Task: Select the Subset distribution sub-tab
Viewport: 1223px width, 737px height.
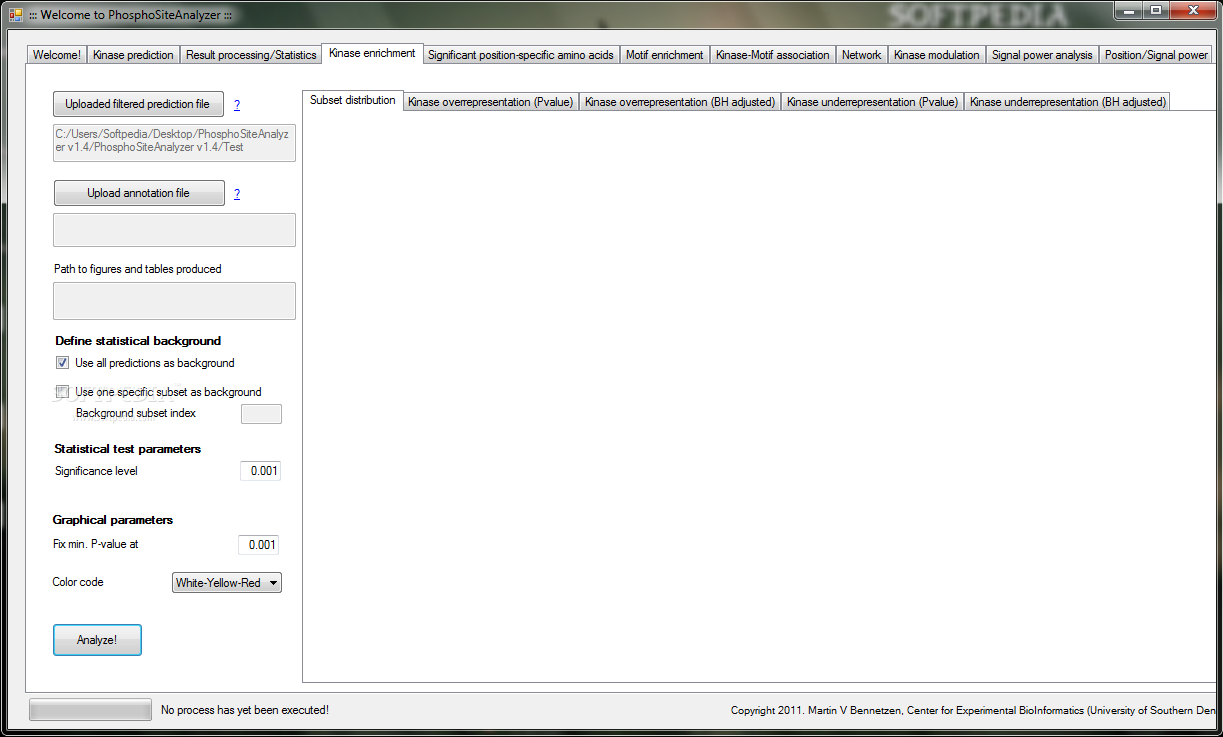Action: tap(353, 100)
